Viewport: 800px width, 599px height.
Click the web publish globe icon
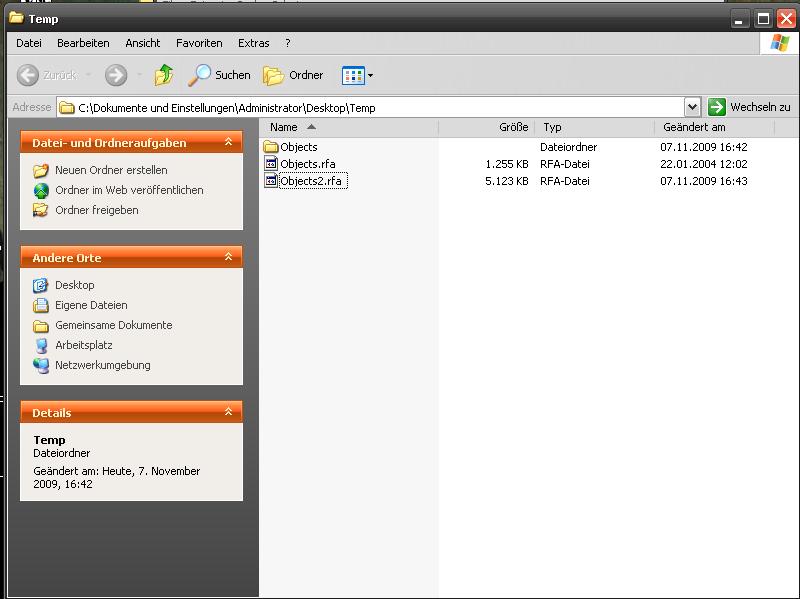[41, 190]
